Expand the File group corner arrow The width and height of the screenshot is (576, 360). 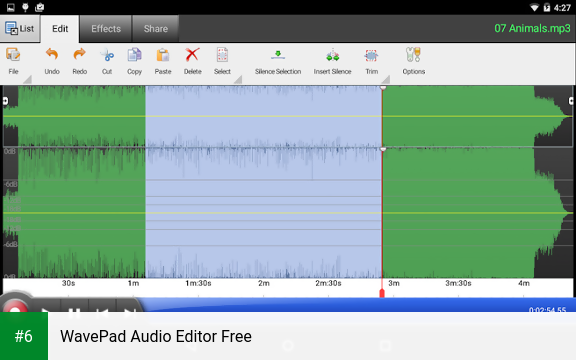pos(27,79)
